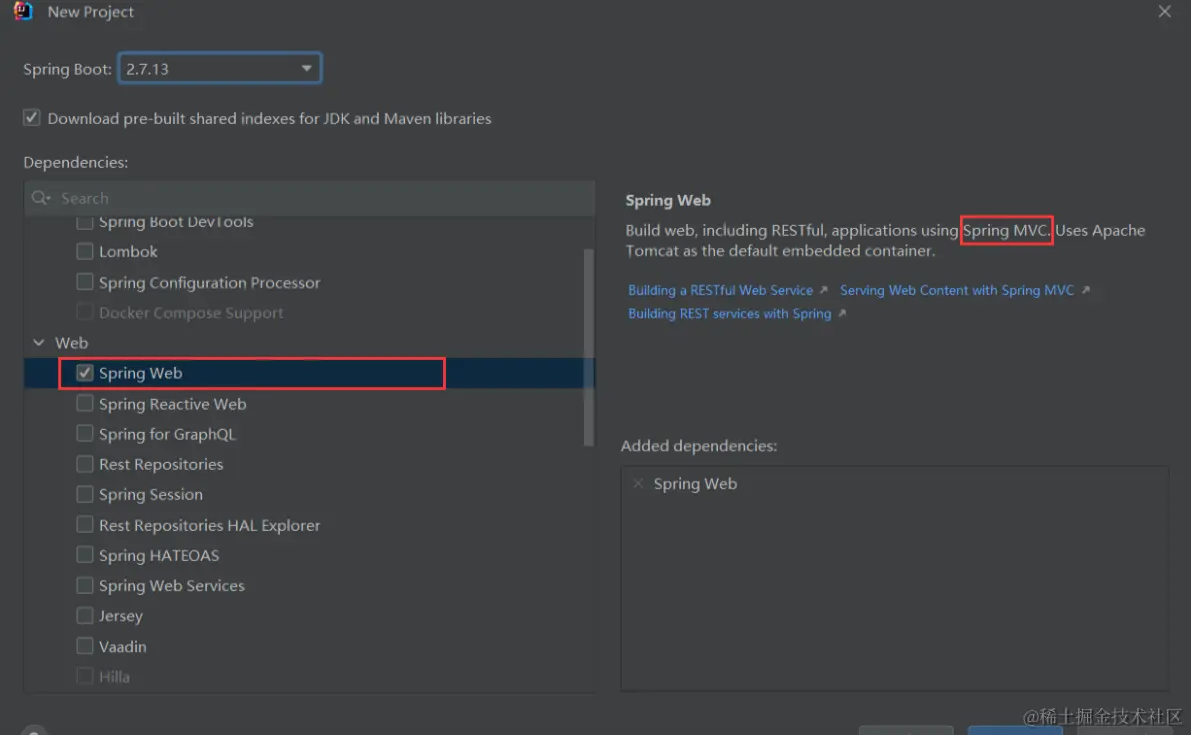Check Spring HATEOAS dependency

point(85,555)
